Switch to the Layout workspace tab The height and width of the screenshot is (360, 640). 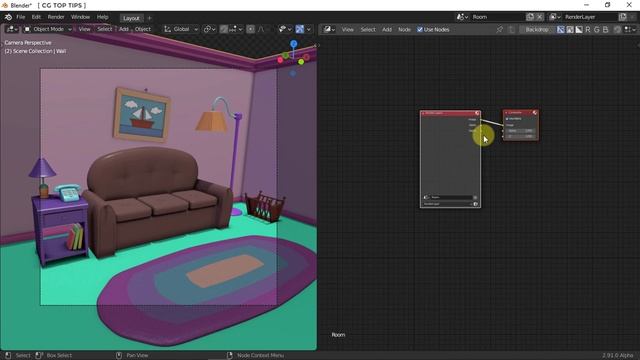pos(131,18)
